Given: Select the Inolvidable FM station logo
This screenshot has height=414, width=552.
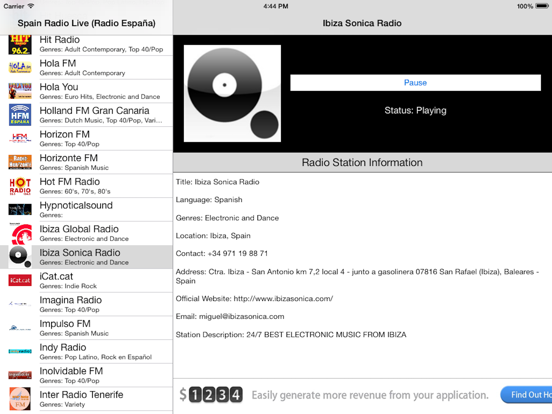Looking at the screenshot, I should pos(20,375).
